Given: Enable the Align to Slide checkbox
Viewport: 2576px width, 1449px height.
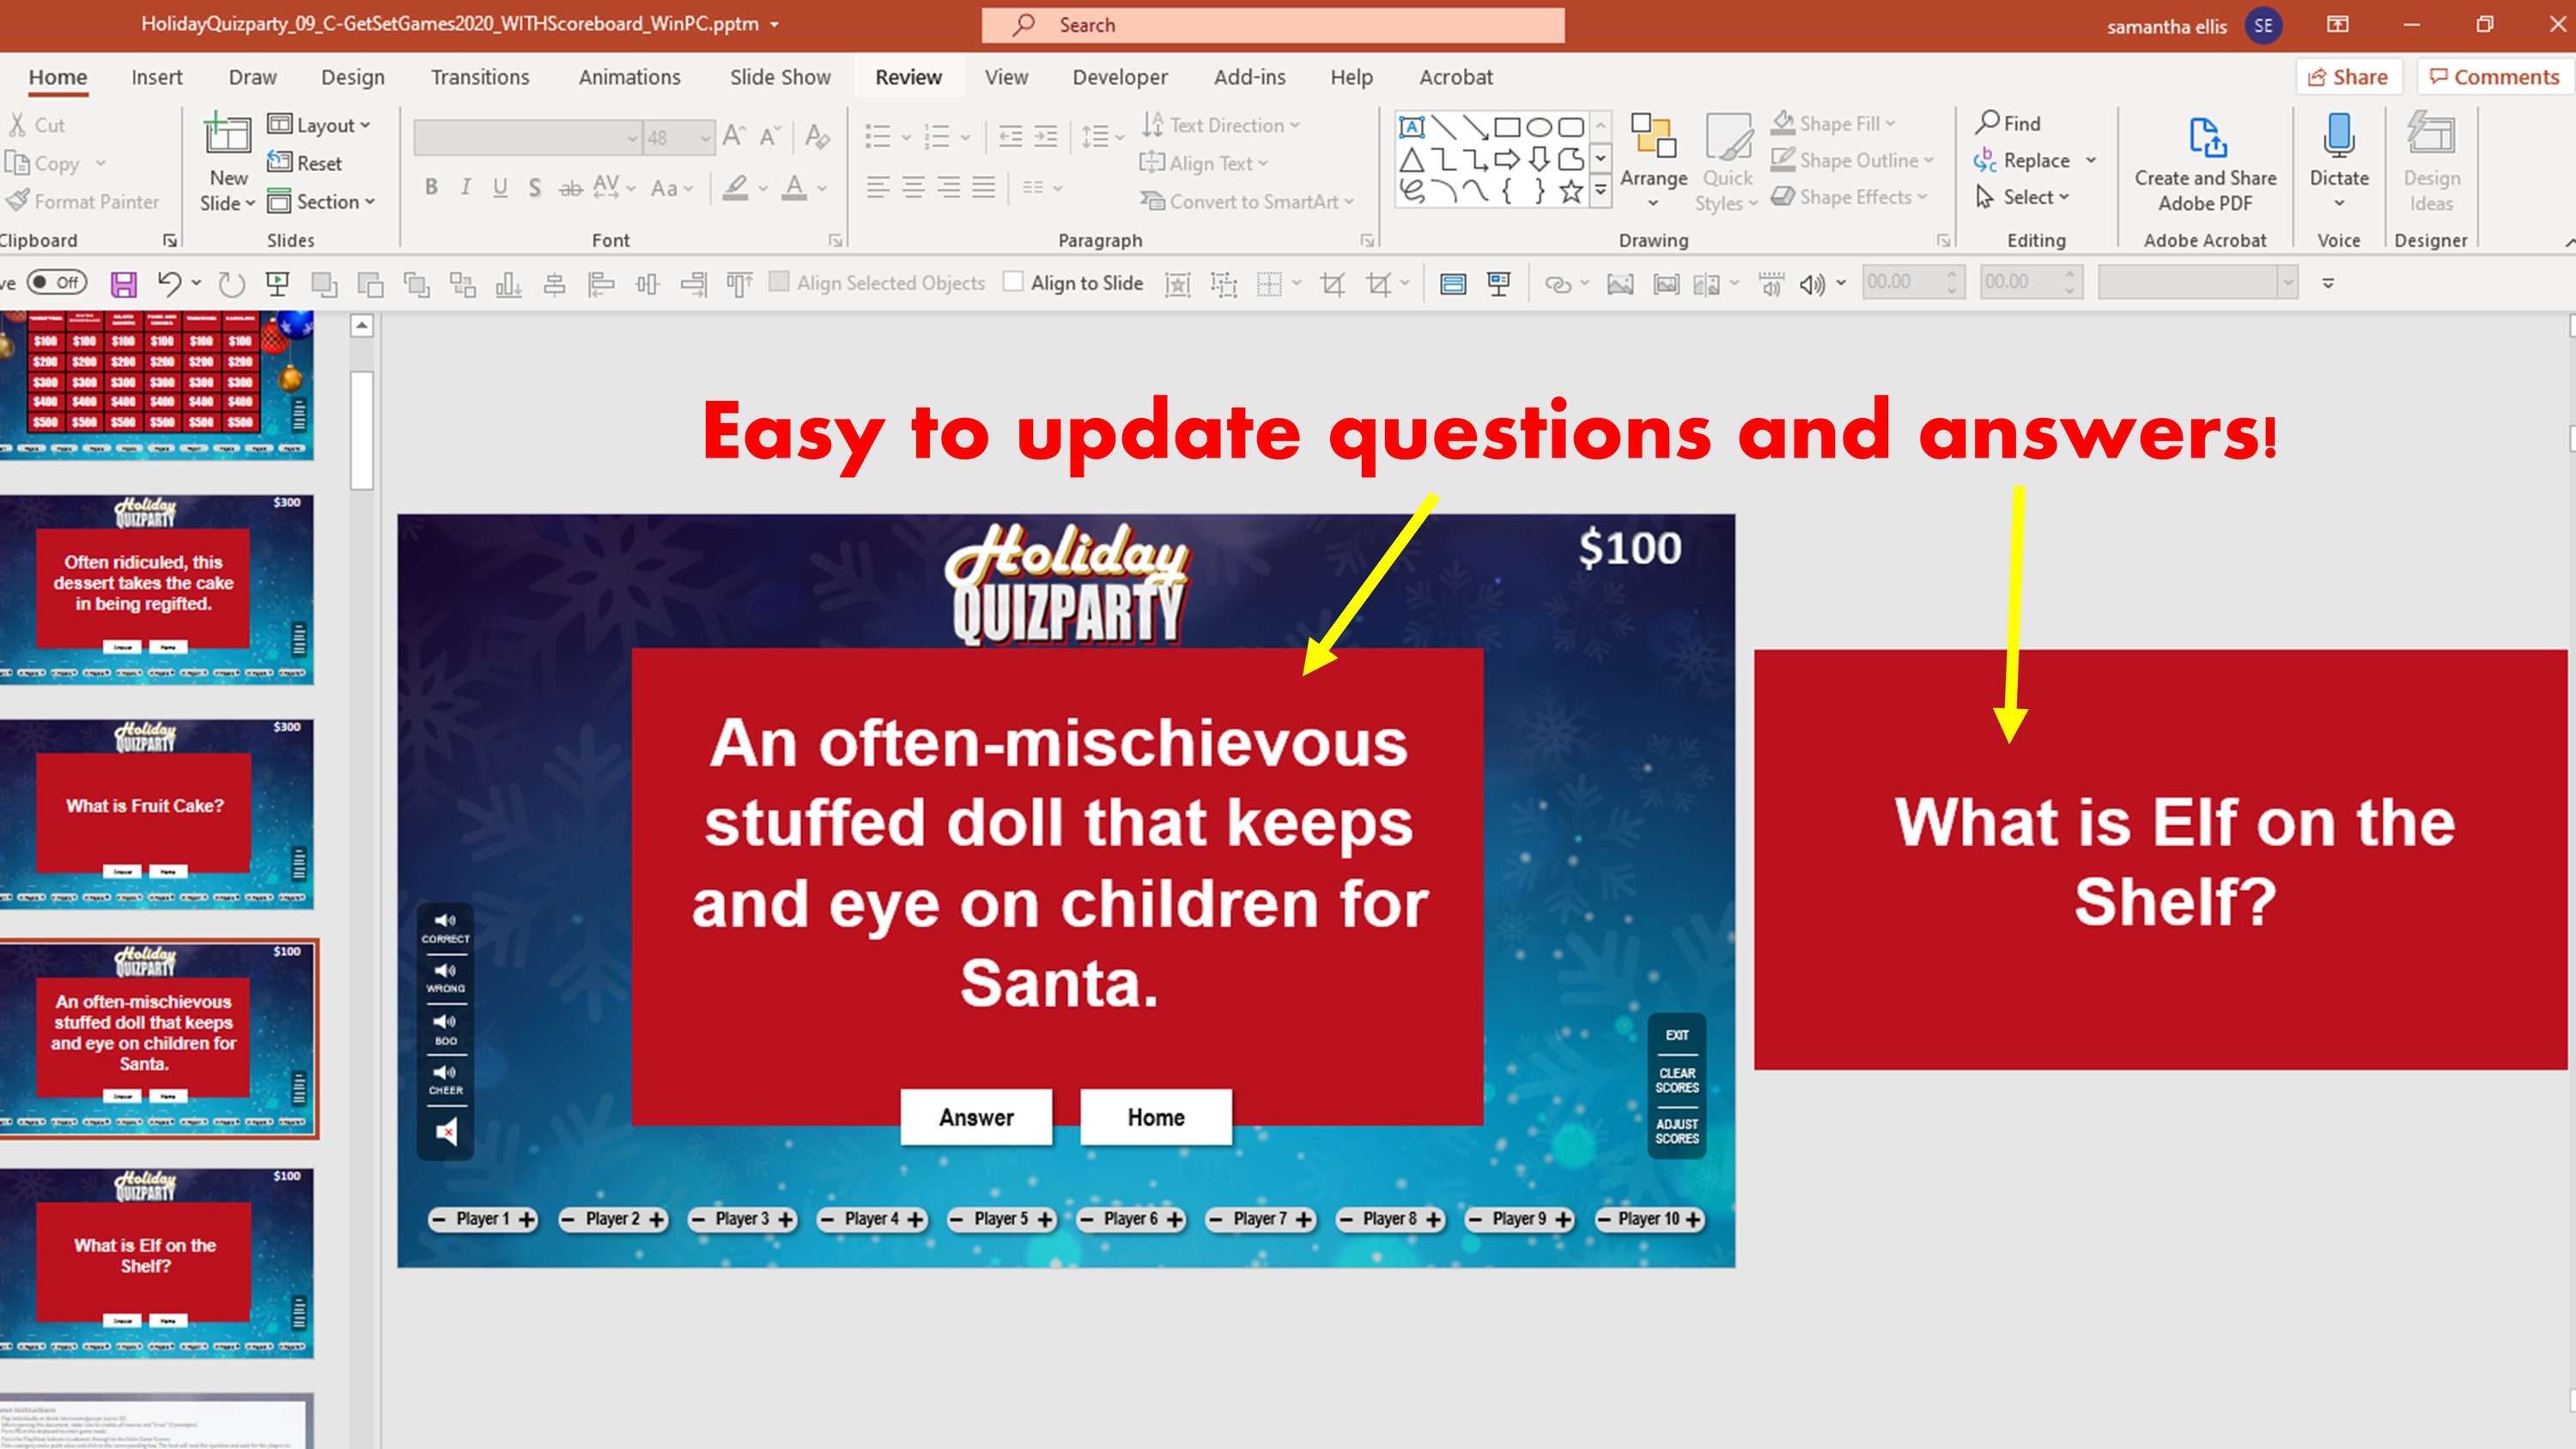Looking at the screenshot, I should (1013, 282).
